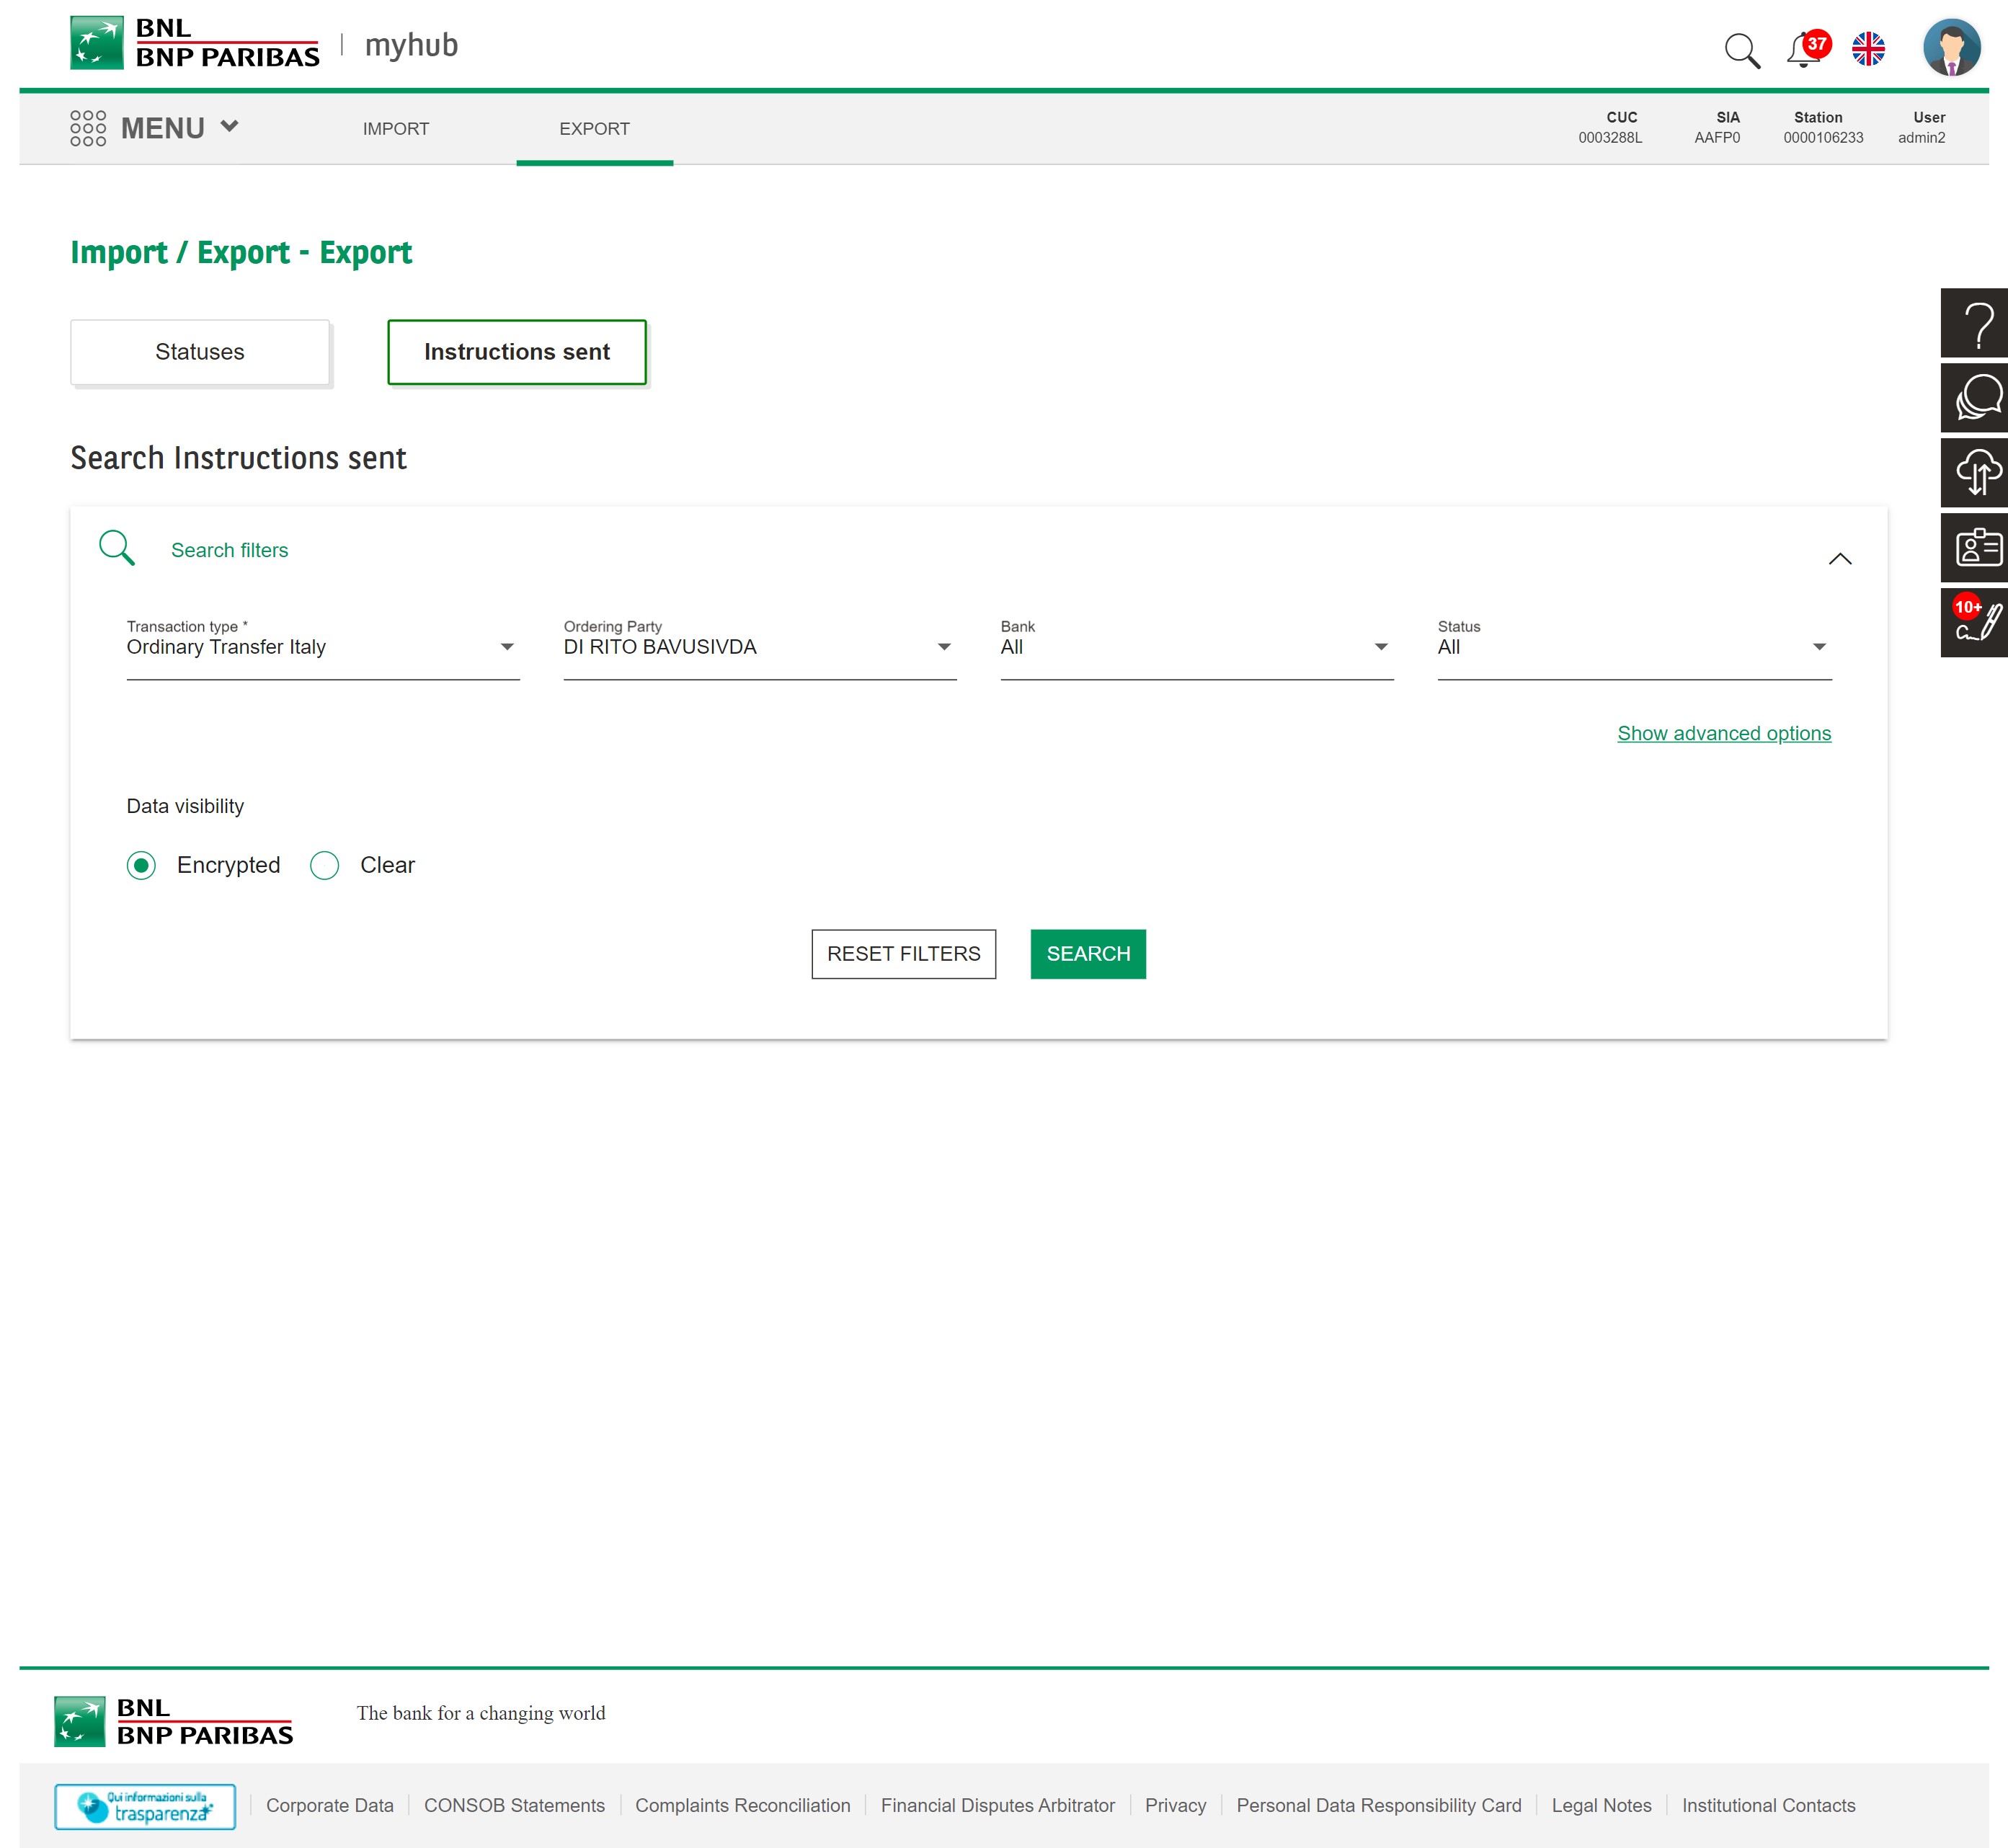The width and height of the screenshot is (2008, 1848).
Task: Open the help question mark sidebar icon
Action: (x=1975, y=323)
